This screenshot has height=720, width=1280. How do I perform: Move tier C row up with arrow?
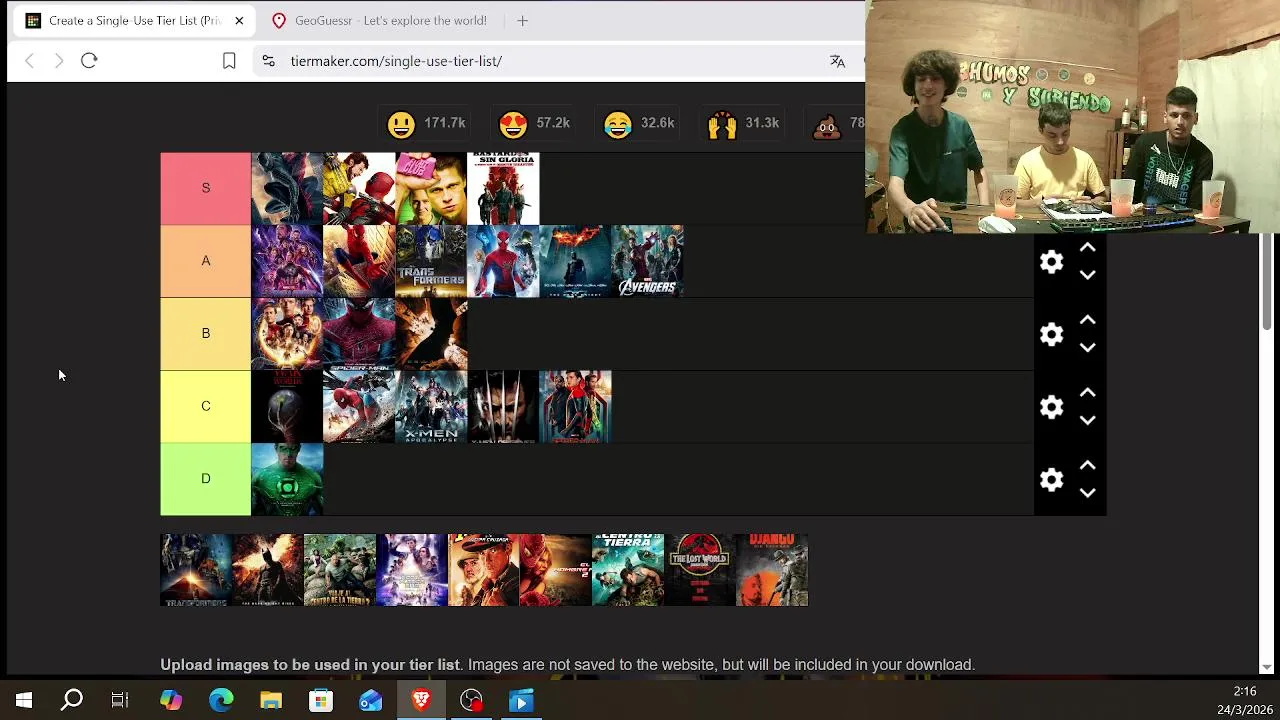pos(1087,394)
